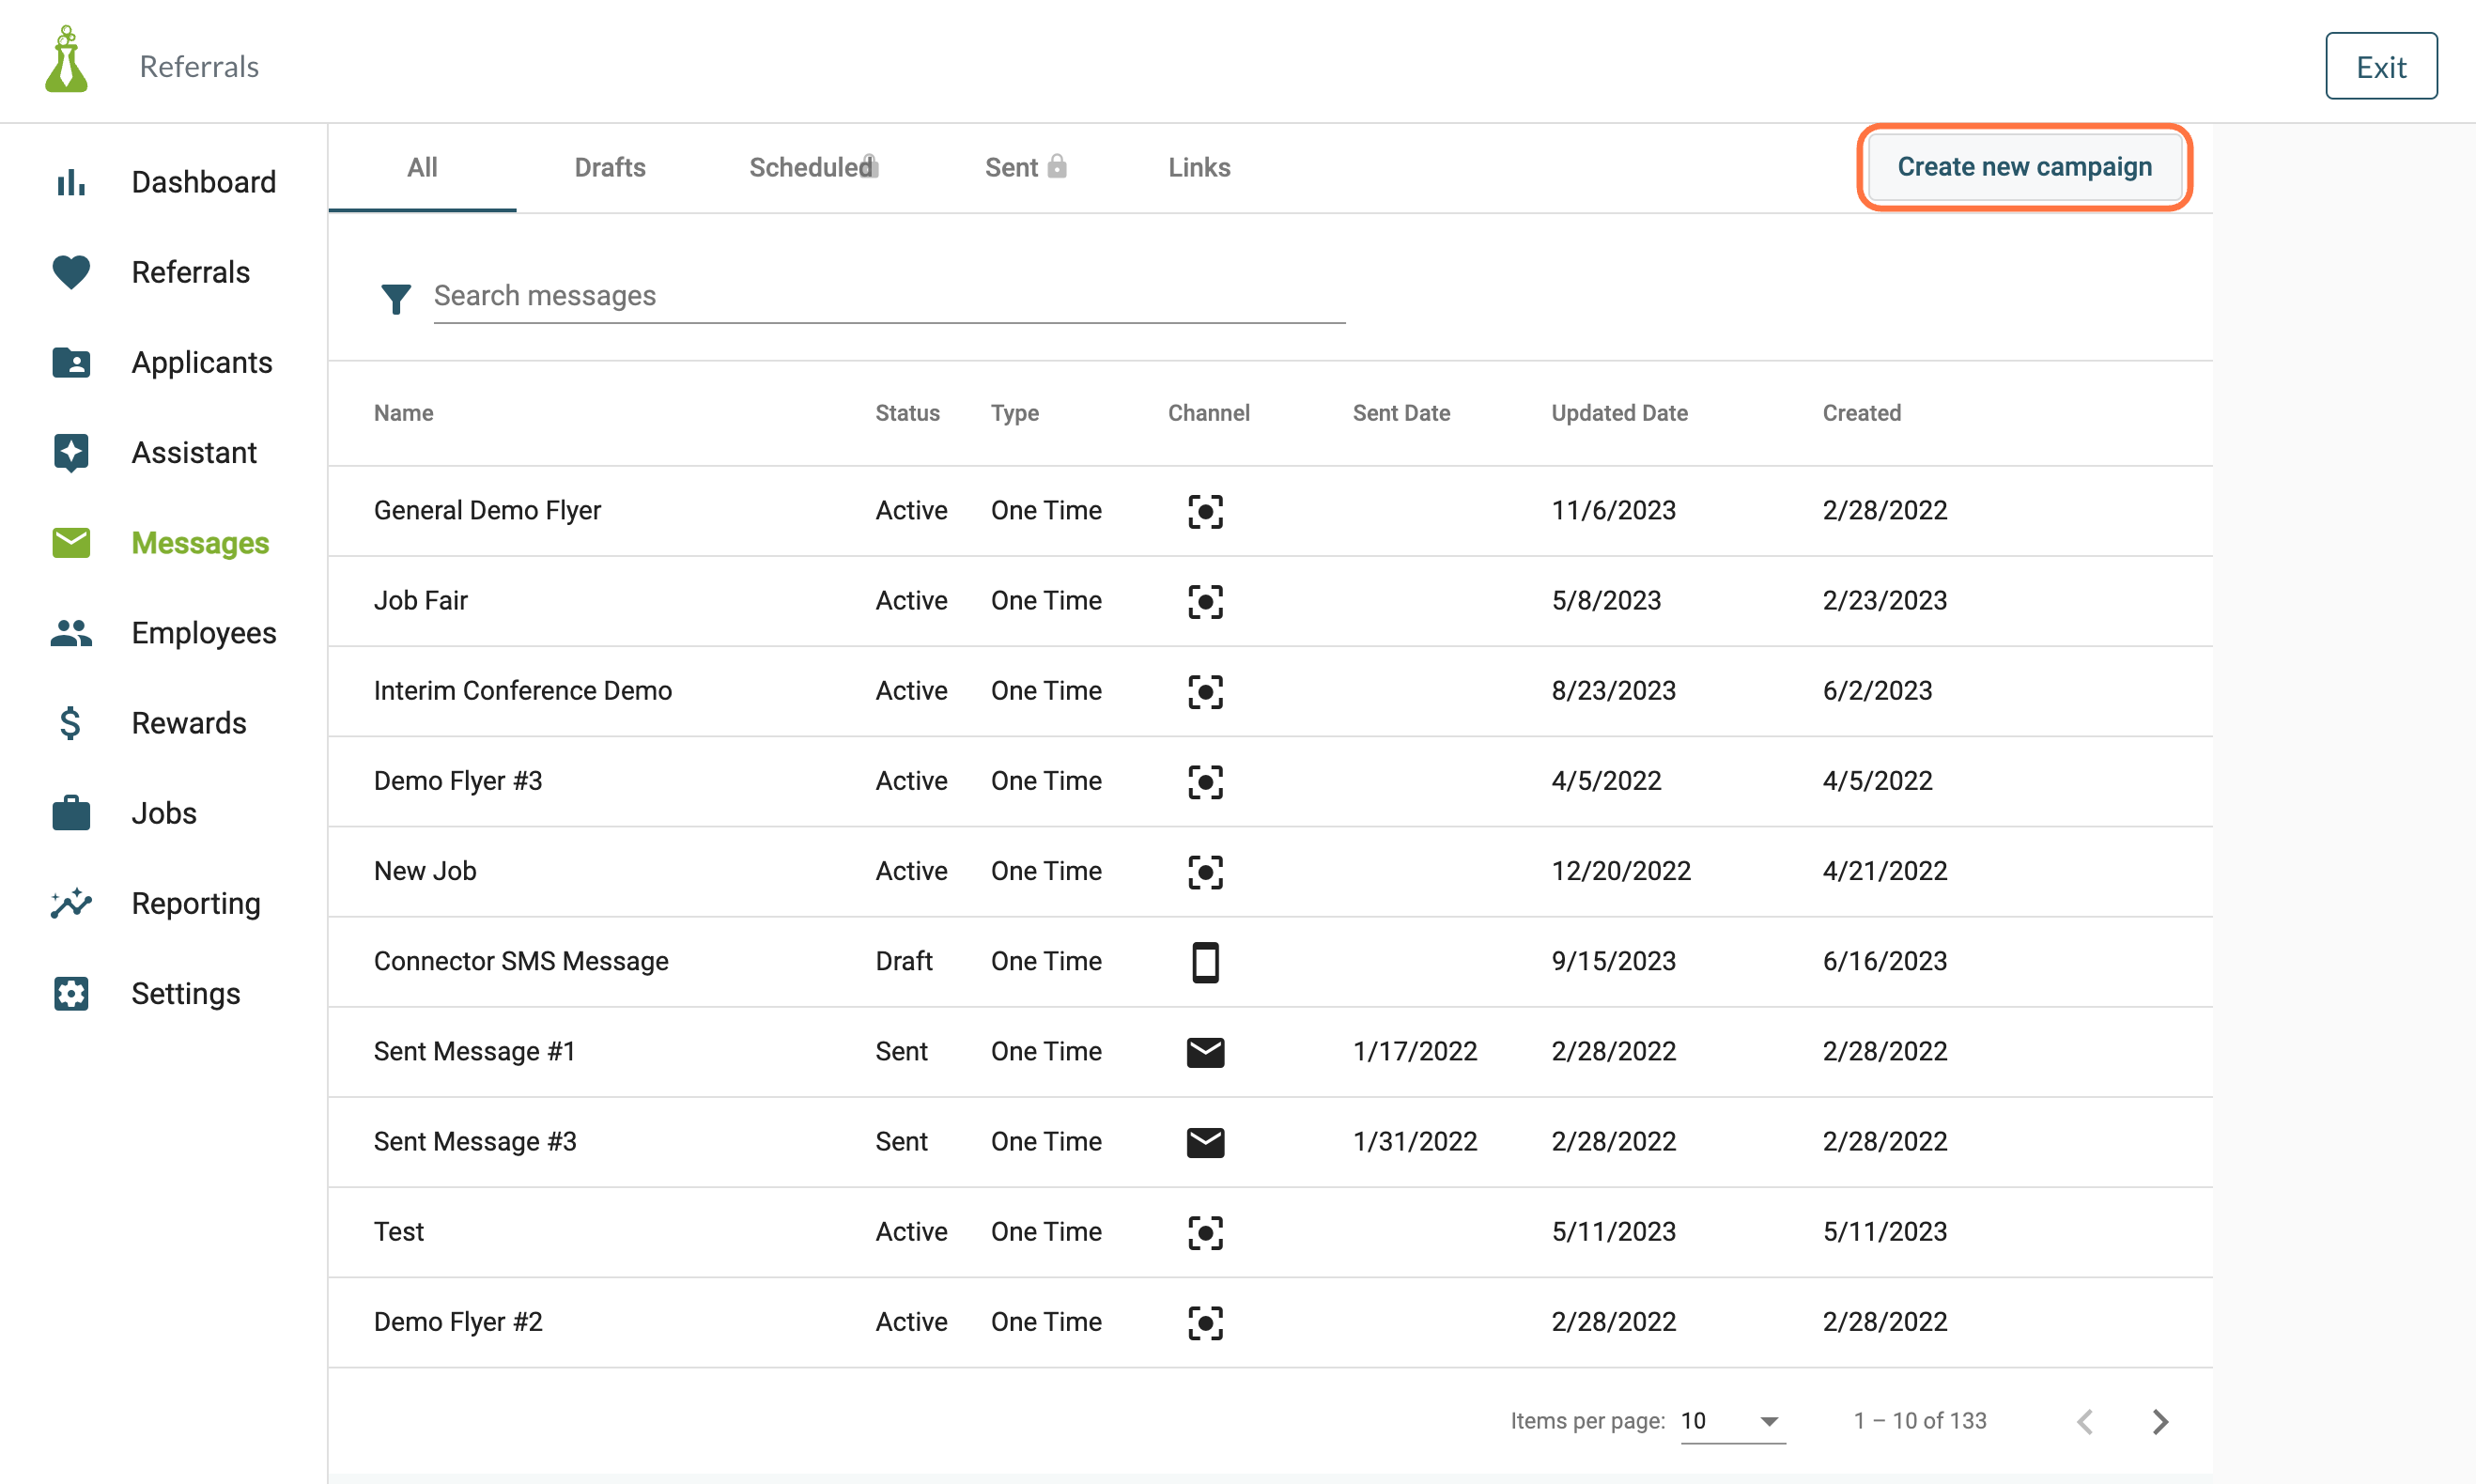The height and width of the screenshot is (1484, 2476).
Task: Open Dashboard via the bar chart icon
Action: [x=71, y=182]
